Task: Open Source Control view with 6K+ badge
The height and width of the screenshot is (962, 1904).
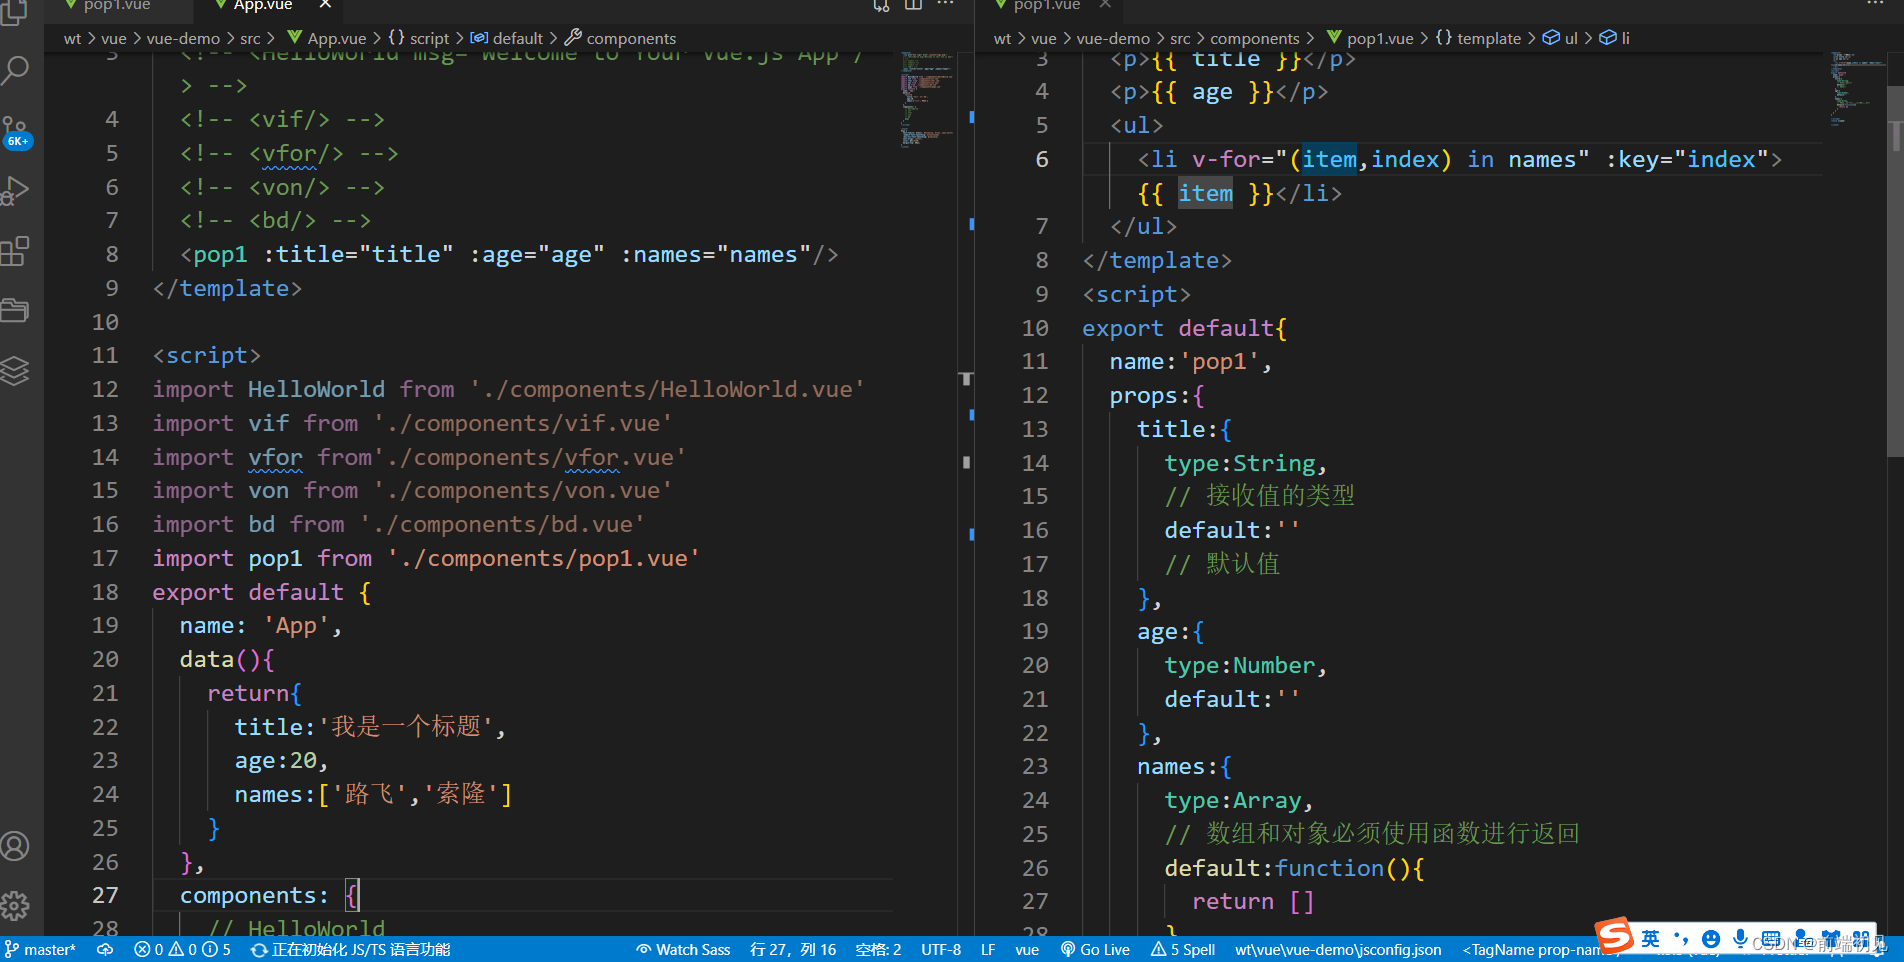Action: coord(16,131)
